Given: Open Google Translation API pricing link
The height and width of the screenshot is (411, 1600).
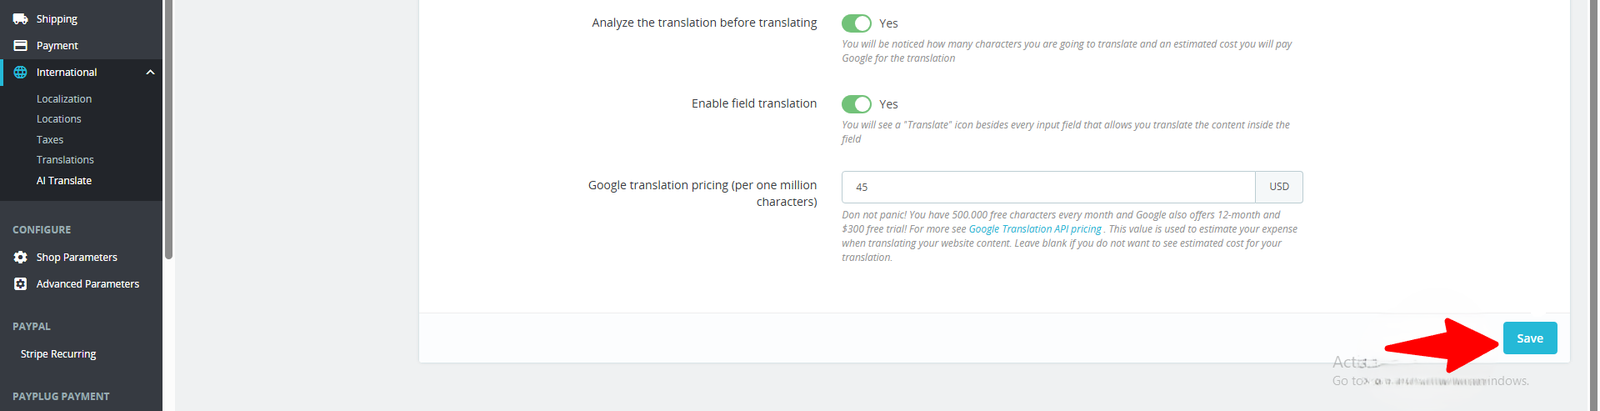Looking at the screenshot, I should (1034, 229).
